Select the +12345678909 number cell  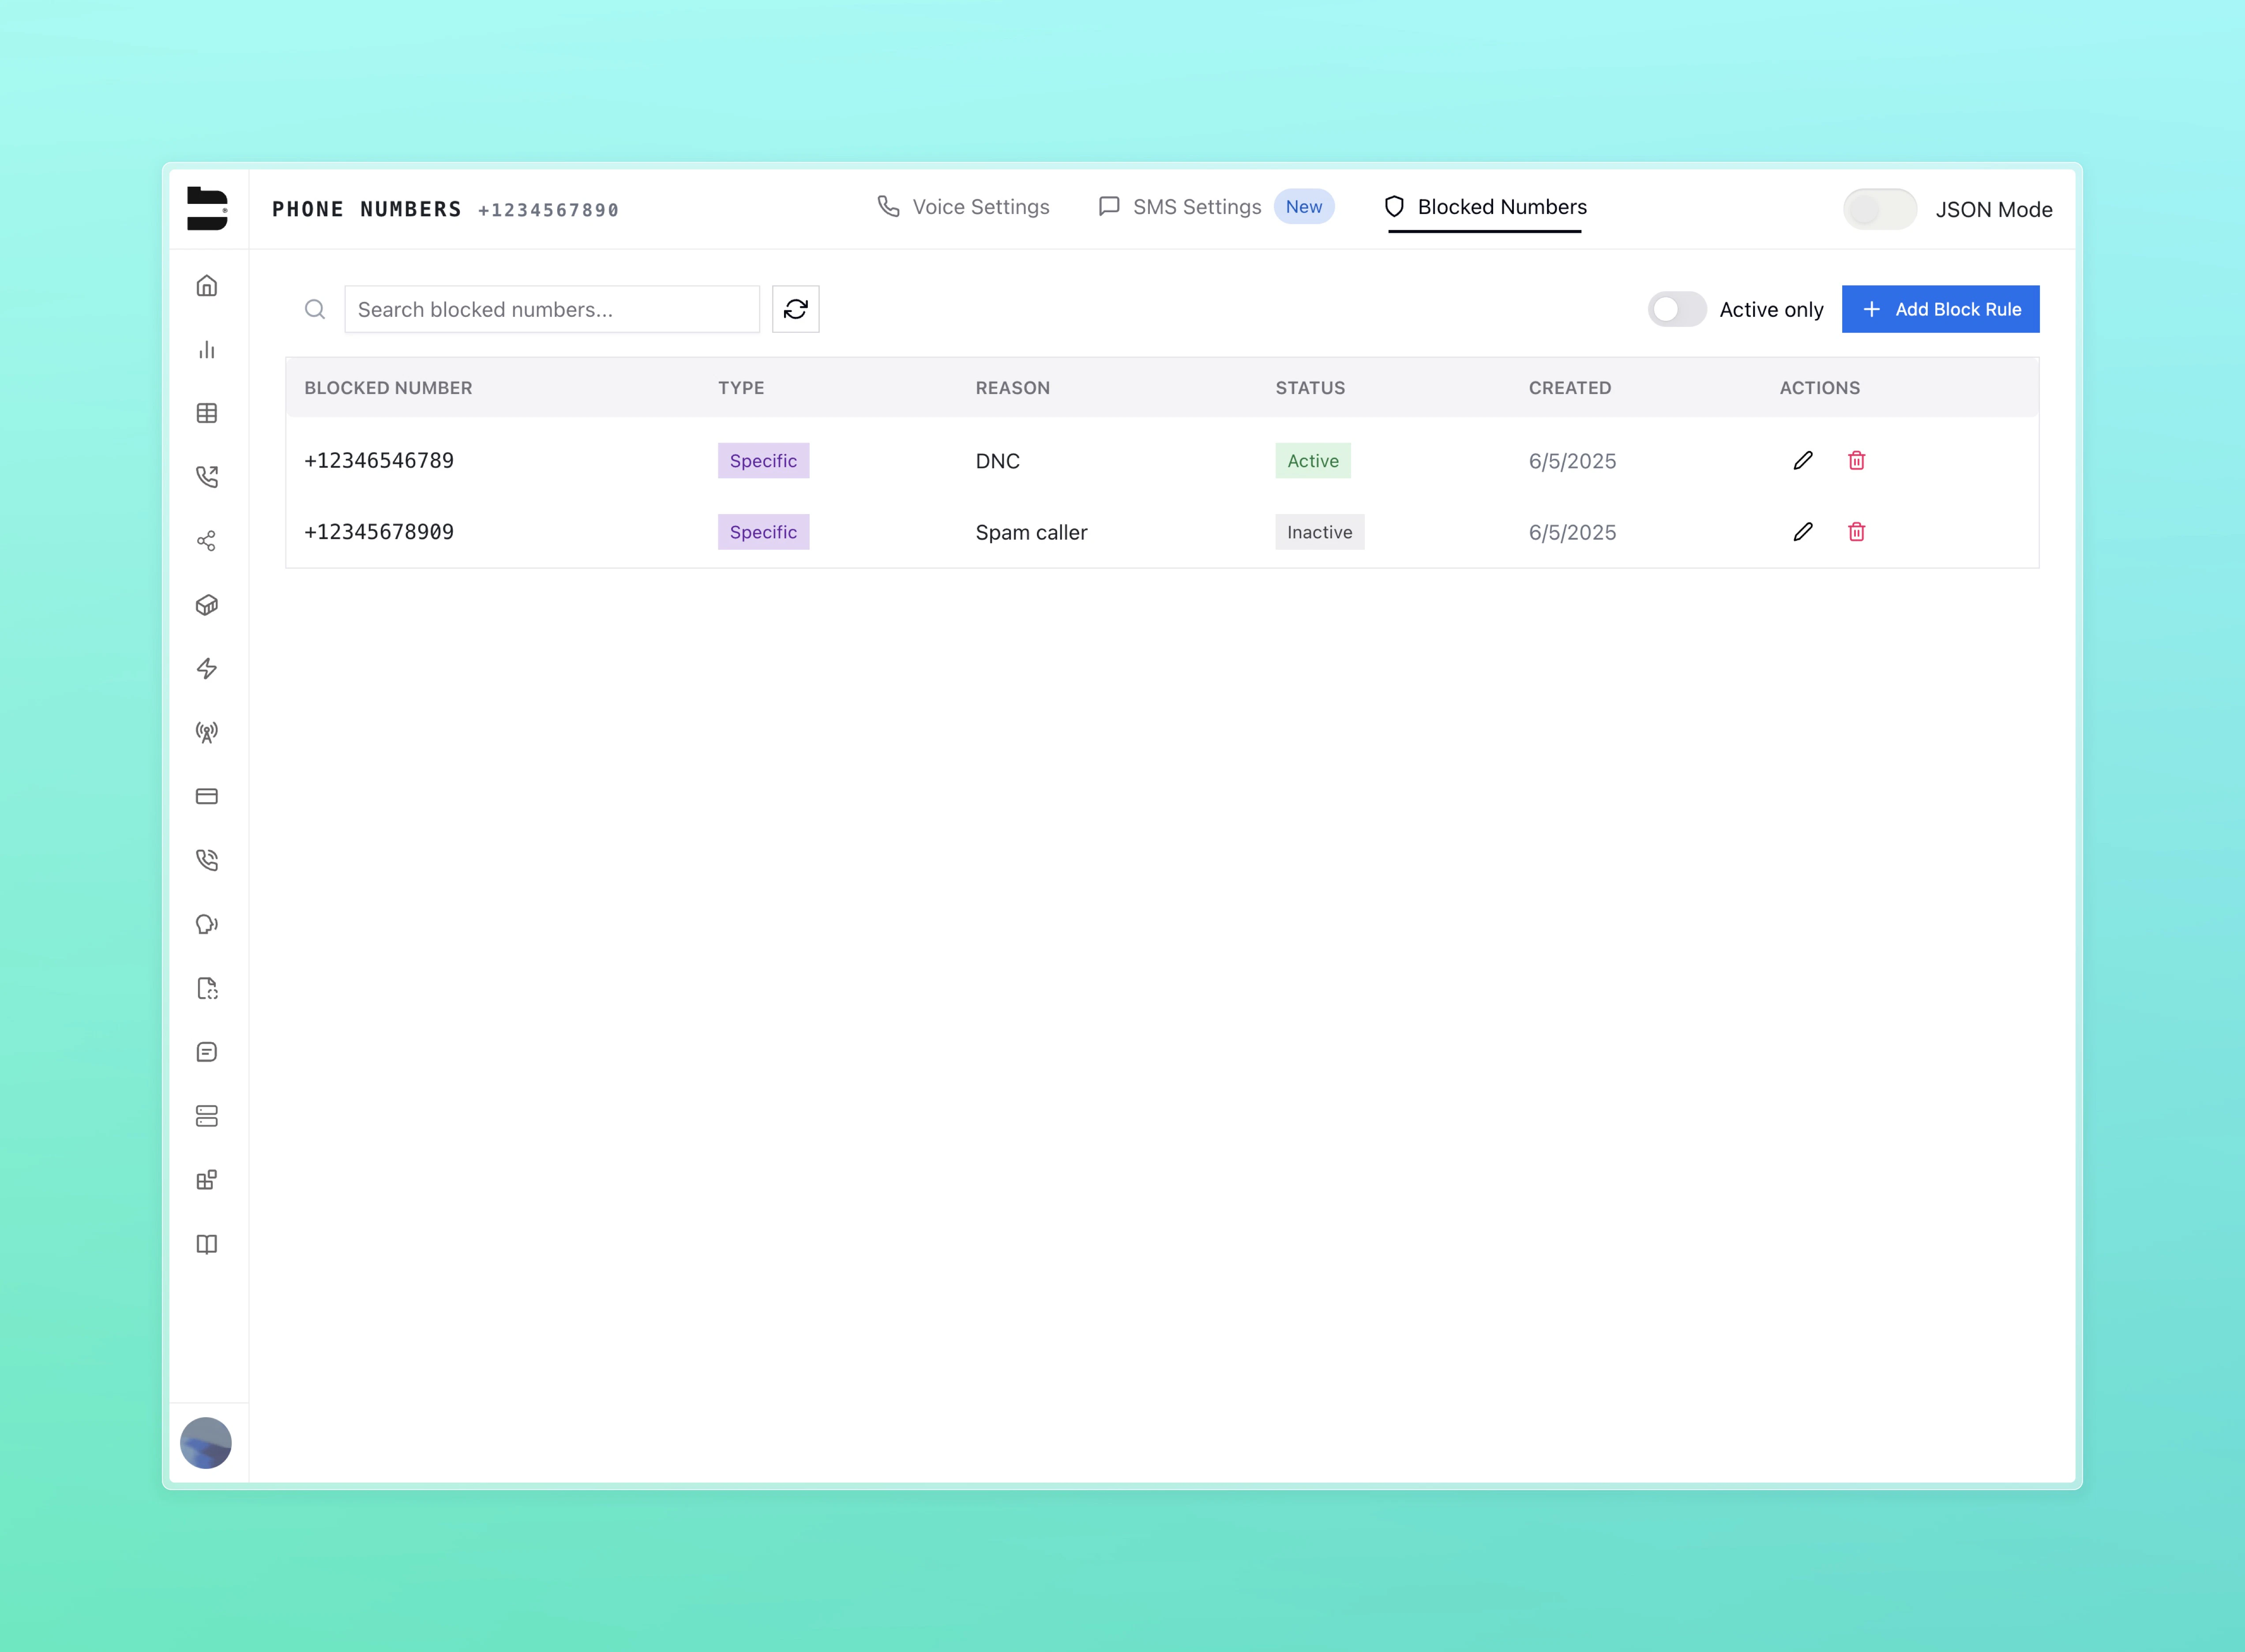[x=379, y=532]
